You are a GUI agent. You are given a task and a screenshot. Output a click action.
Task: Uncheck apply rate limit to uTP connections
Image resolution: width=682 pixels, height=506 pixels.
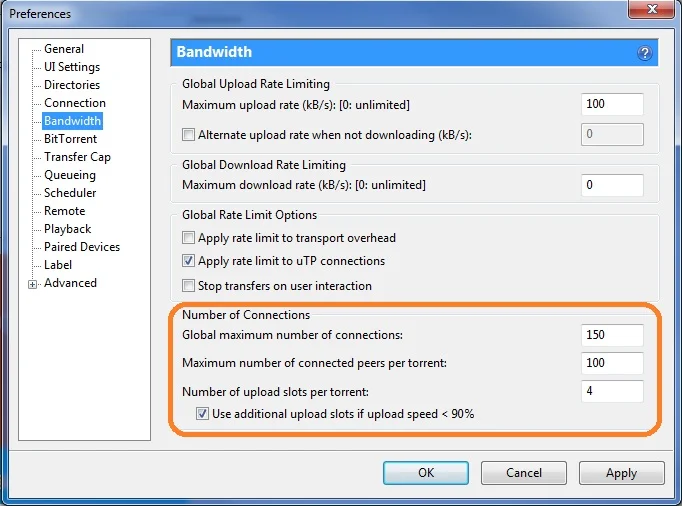click(x=189, y=261)
